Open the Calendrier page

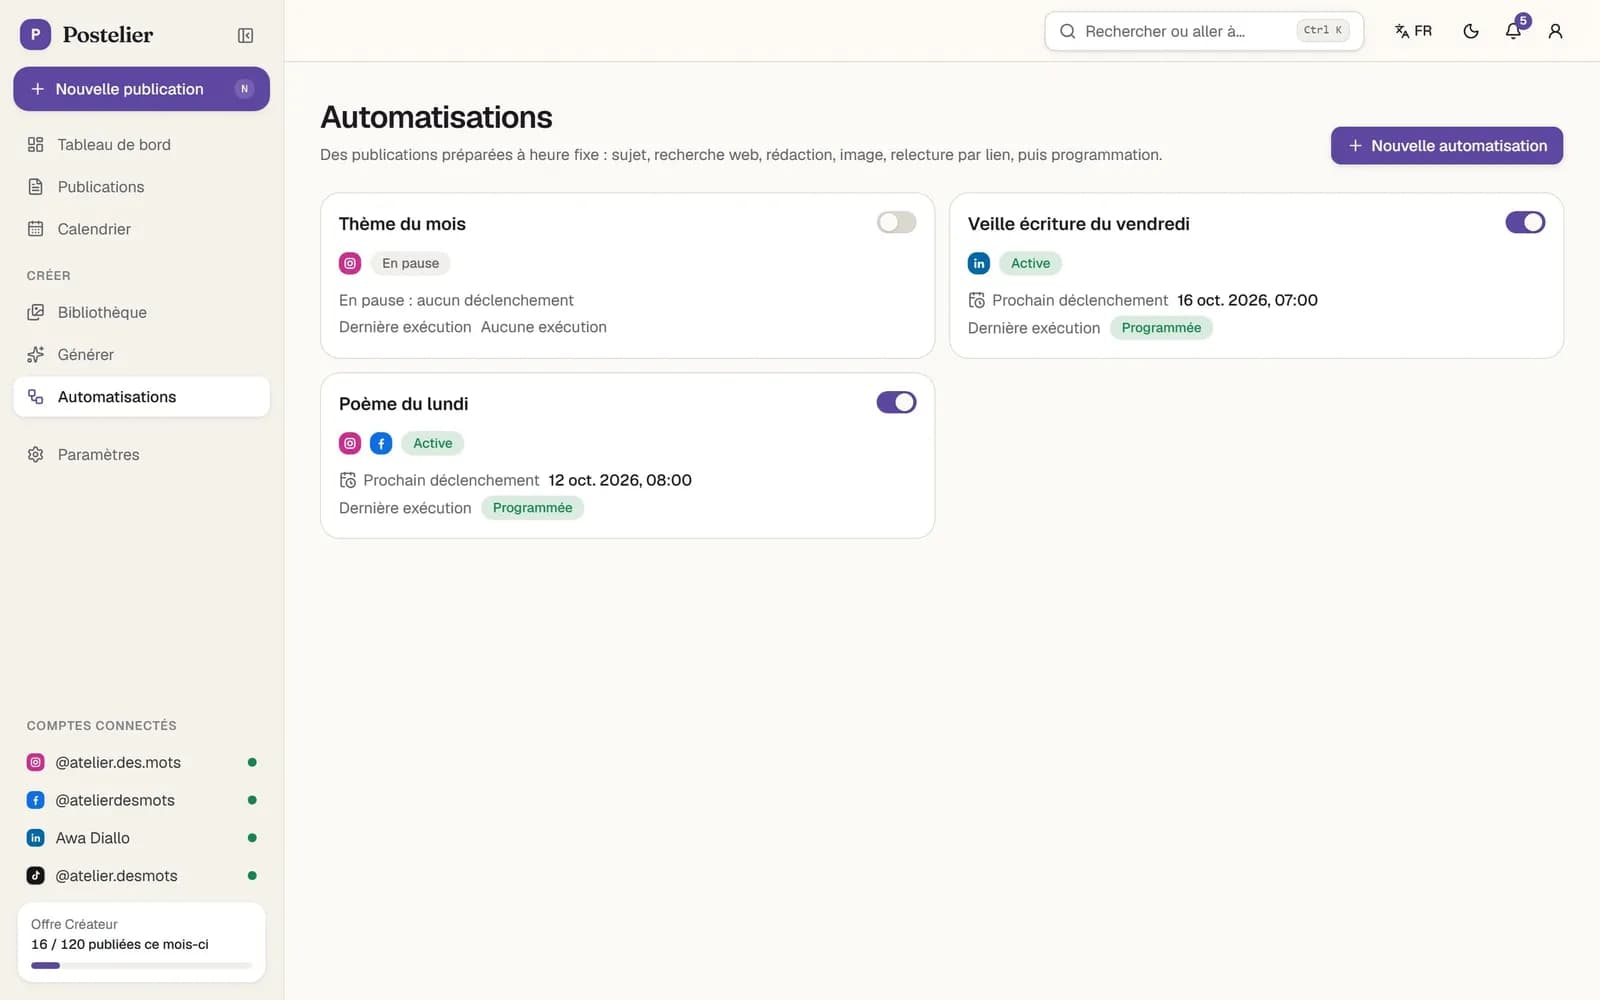141,229
